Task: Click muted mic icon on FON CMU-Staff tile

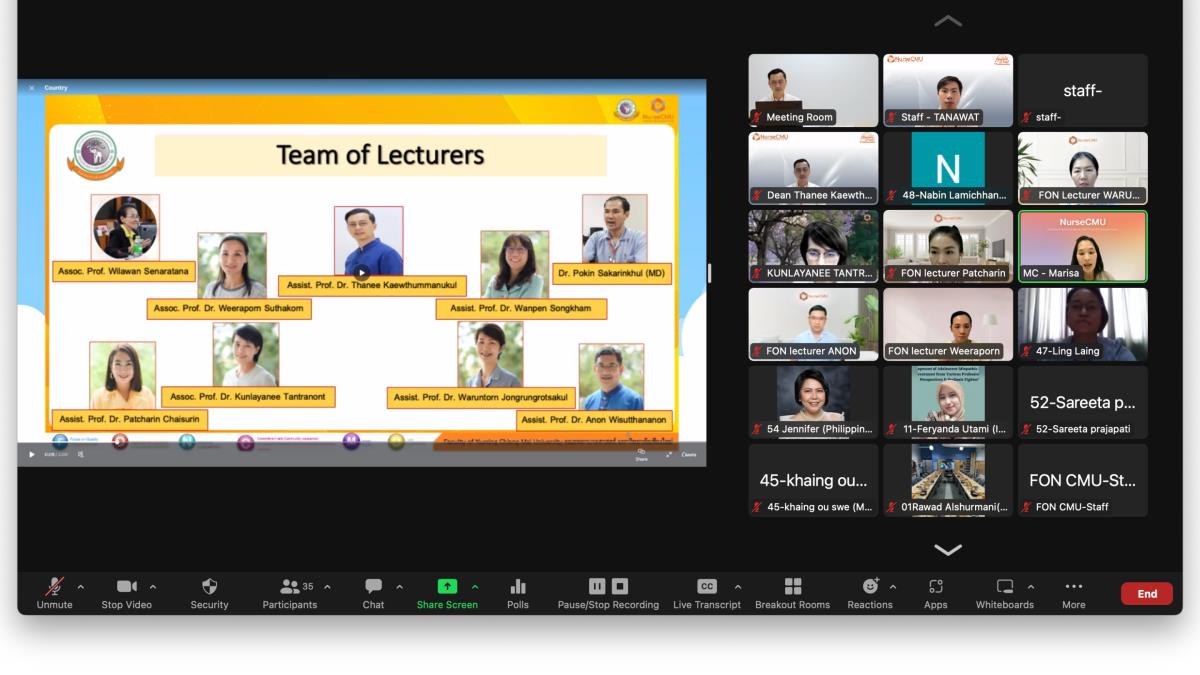Action: pos(1027,507)
